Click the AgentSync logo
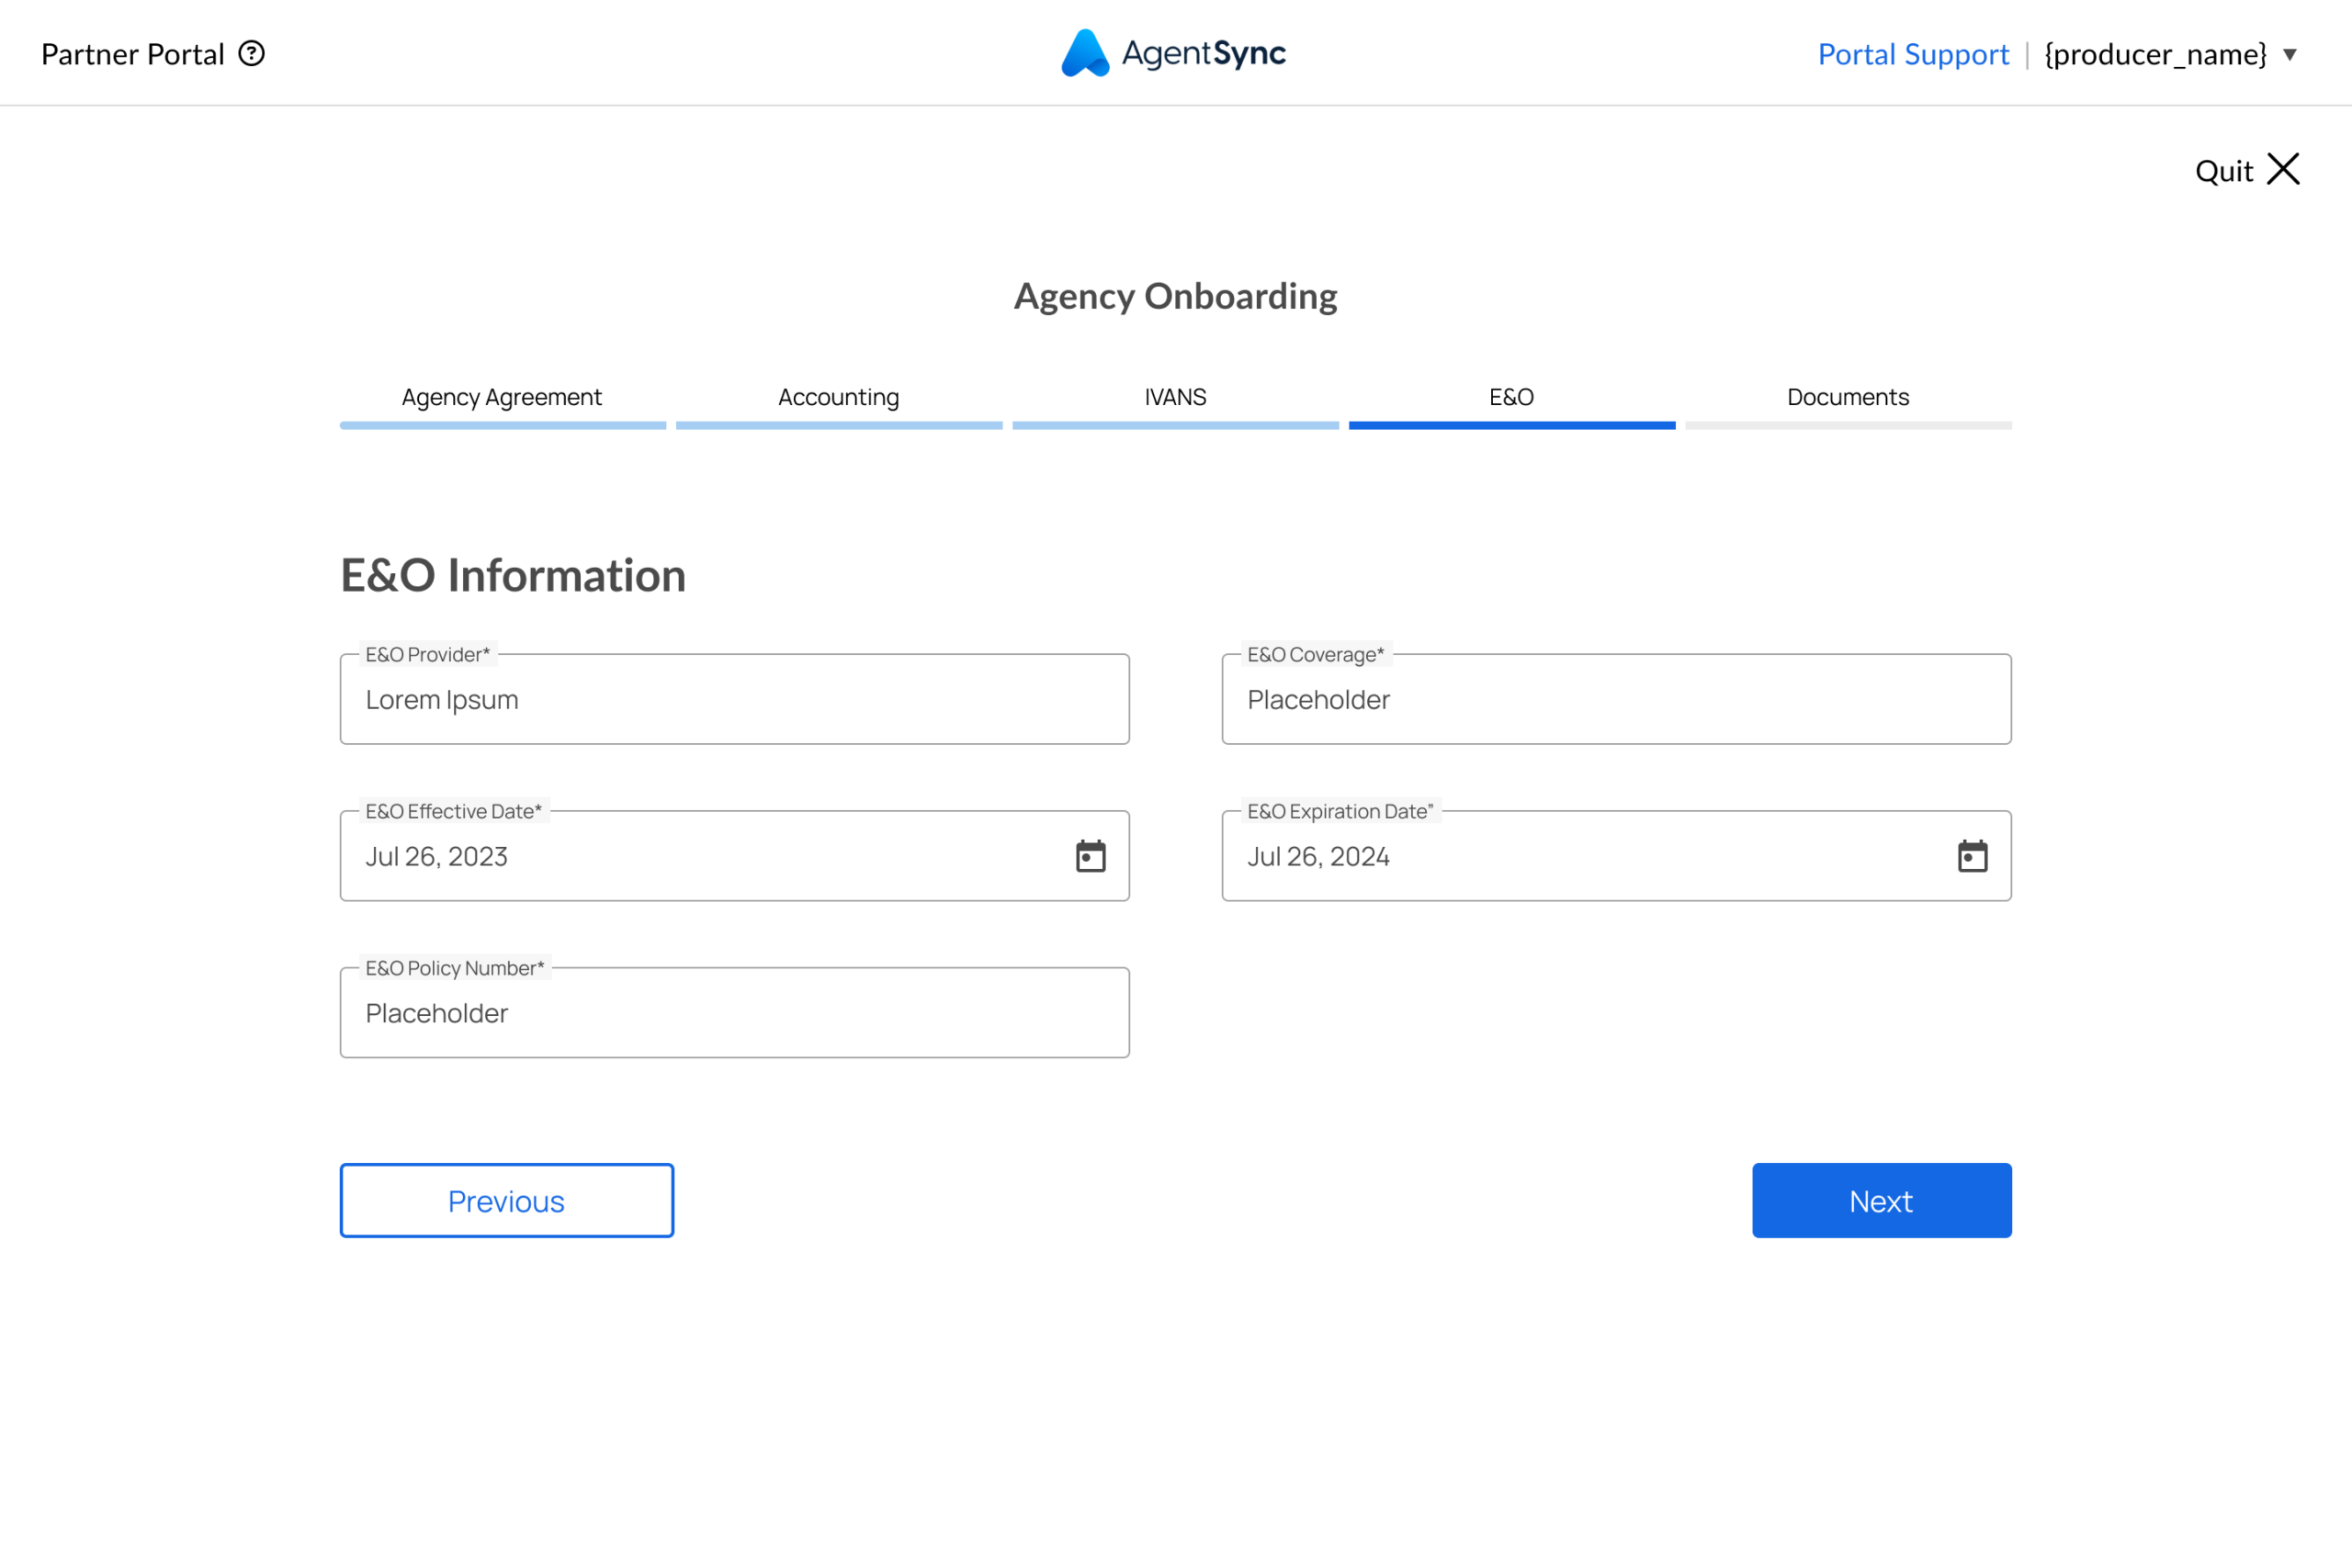2352x1568 pixels. 1174,53
